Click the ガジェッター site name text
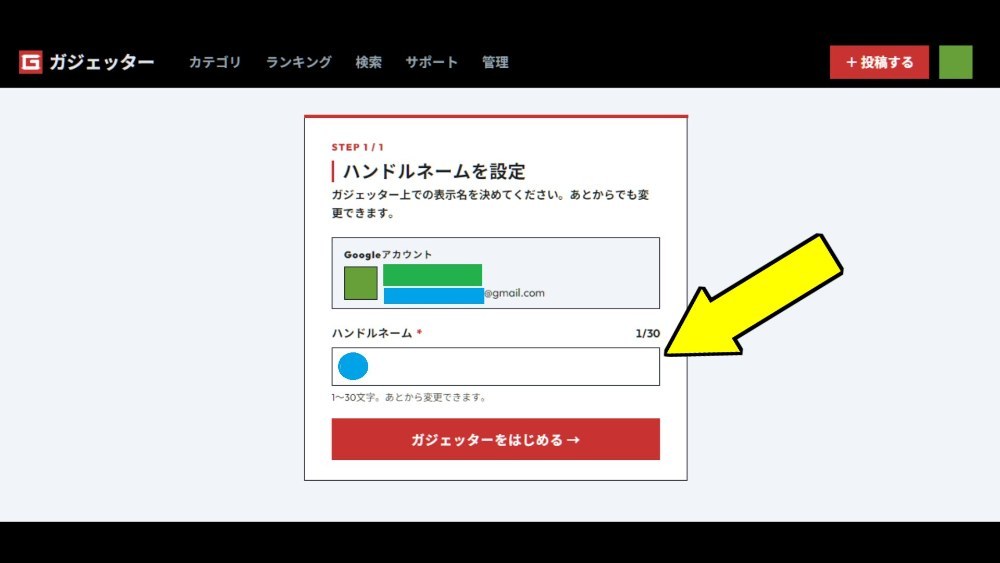The image size is (1000, 563). [x=101, y=62]
